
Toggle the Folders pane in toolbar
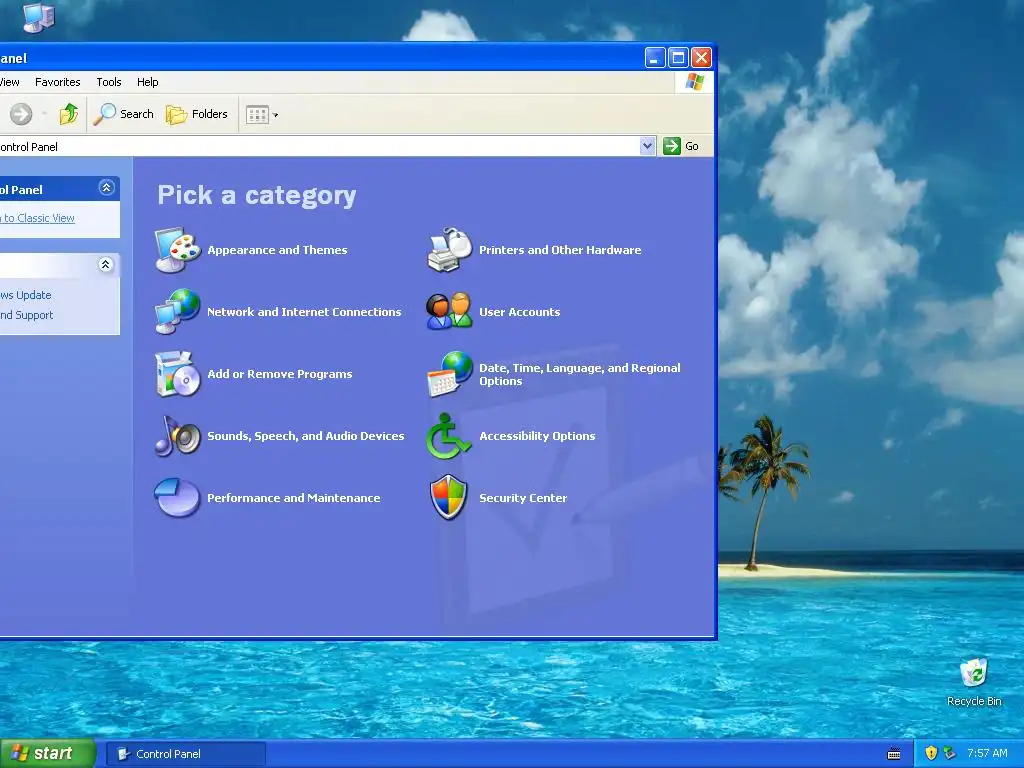click(197, 114)
